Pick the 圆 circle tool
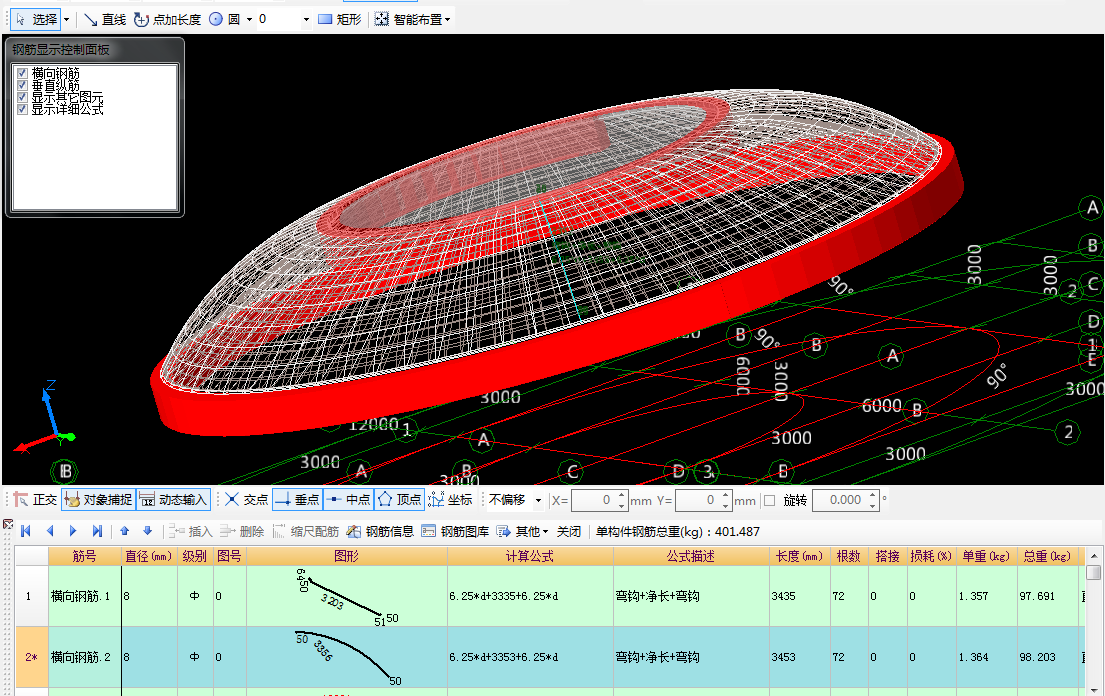1105x696 pixels. [x=226, y=20]
